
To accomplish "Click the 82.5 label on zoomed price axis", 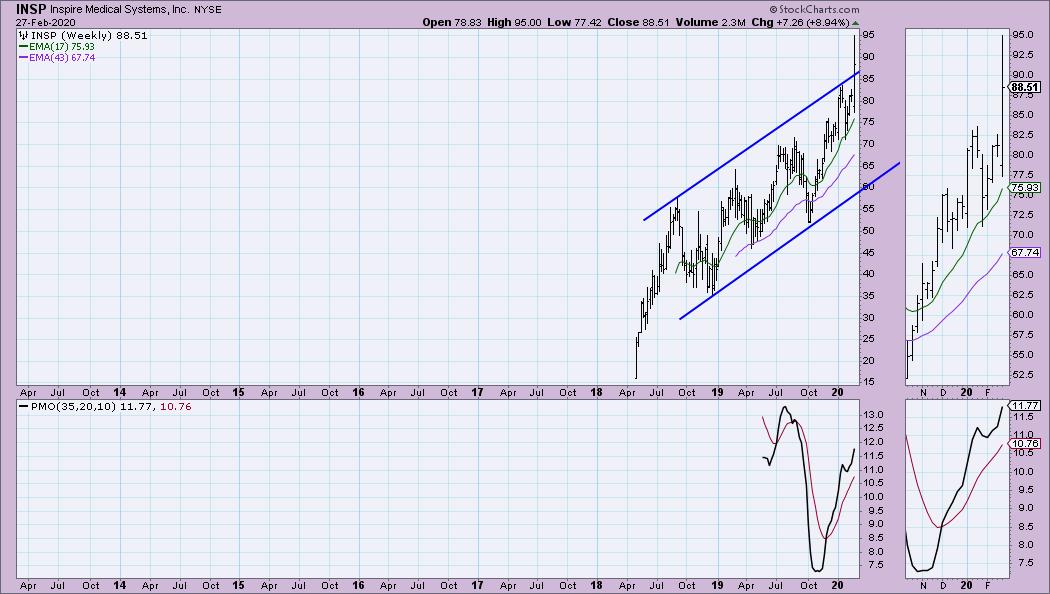I will click(x=1023, y=135).
